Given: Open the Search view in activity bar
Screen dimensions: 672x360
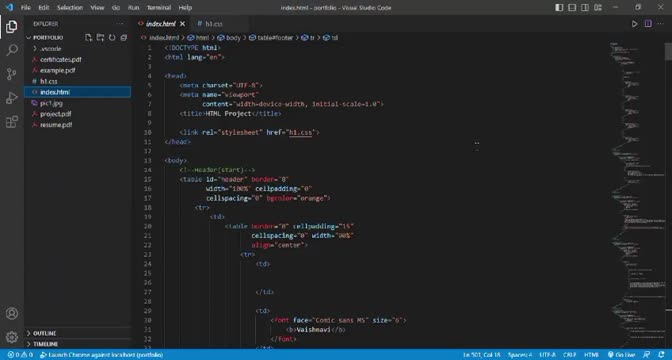Looking at the screenshot, I should pyautogui.click(x=12, y=50).
